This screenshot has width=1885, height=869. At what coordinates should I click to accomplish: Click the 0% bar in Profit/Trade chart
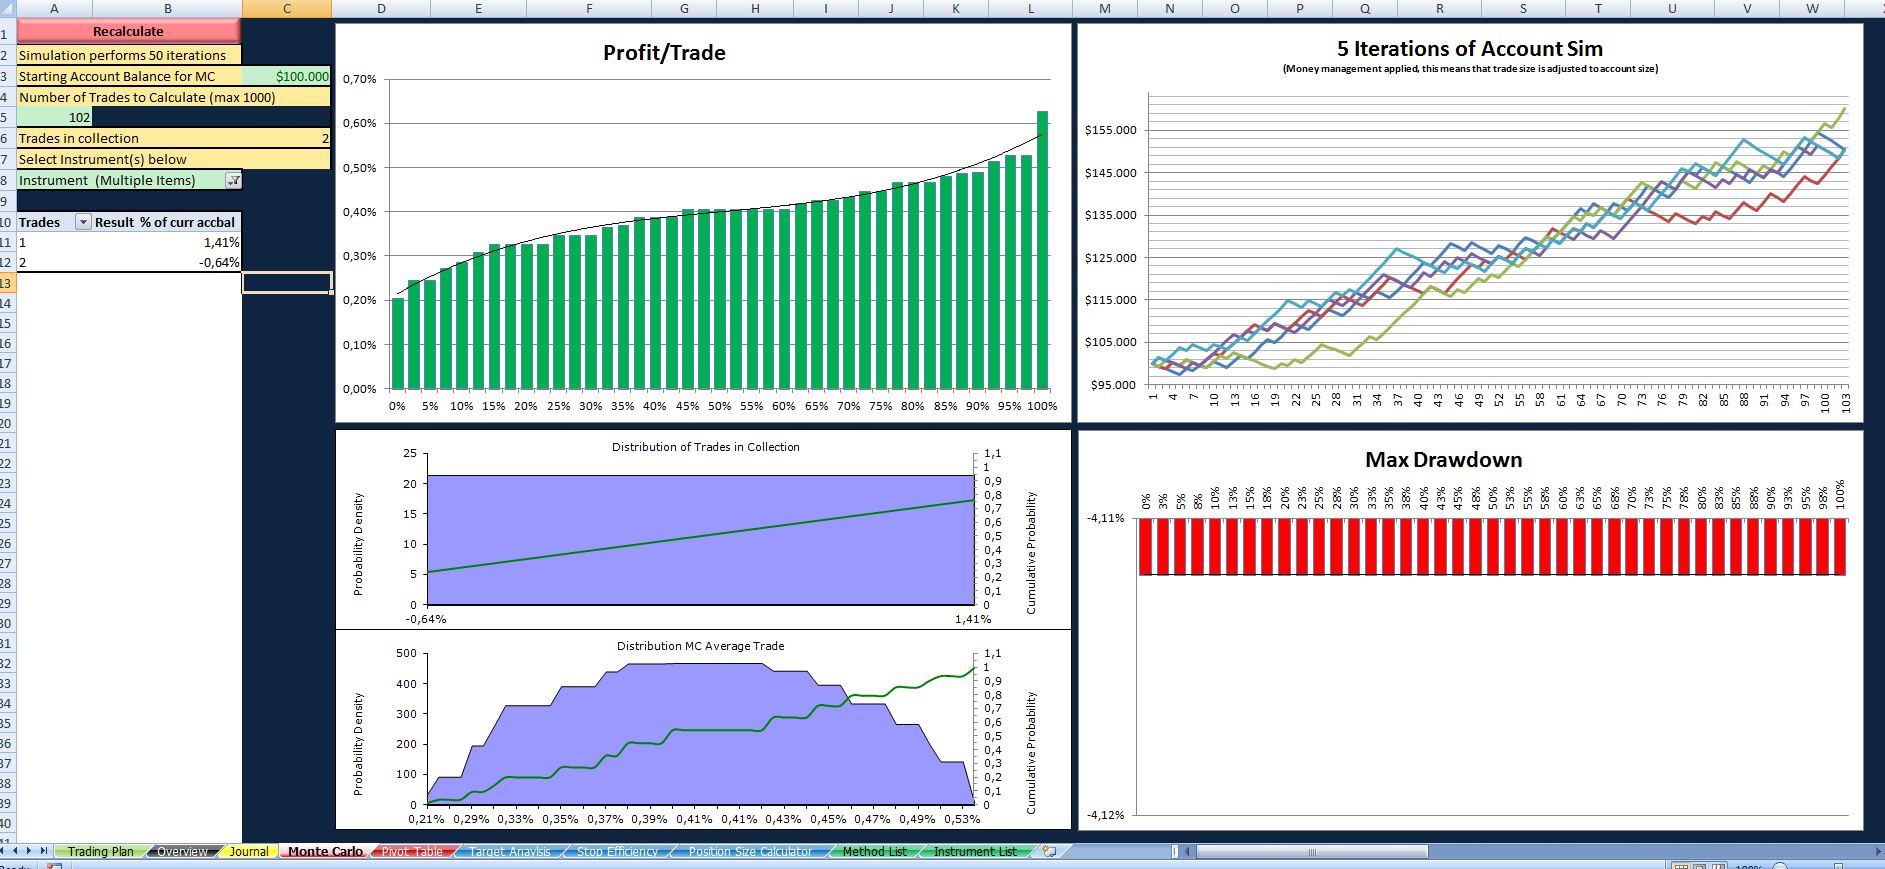tap(397, 343)
